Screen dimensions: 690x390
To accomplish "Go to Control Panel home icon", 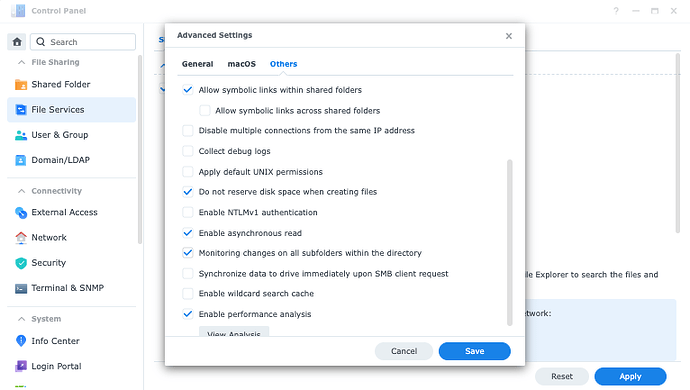I will [17, 42].
